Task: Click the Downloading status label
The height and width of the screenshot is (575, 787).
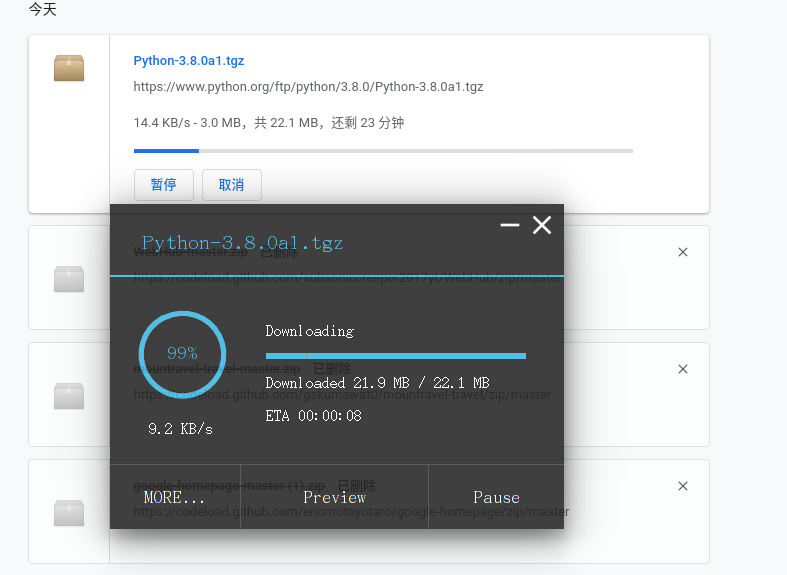Action: click(x=310, y=331)
